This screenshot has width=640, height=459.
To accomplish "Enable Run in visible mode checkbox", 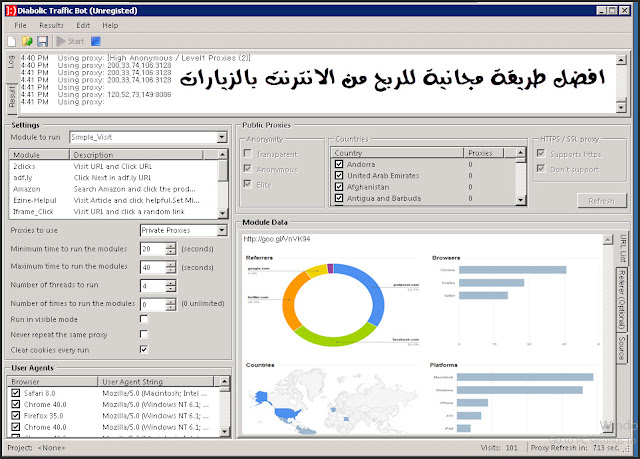I will [x=144, y=319].
